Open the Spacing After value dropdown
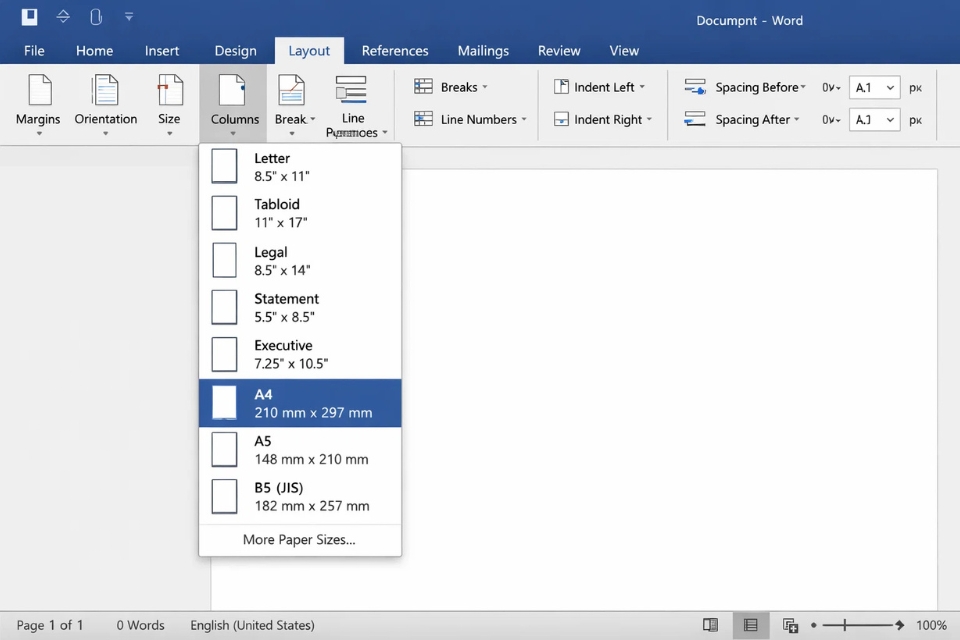This screenshot has width=960, height=640. tap(874, 119)
